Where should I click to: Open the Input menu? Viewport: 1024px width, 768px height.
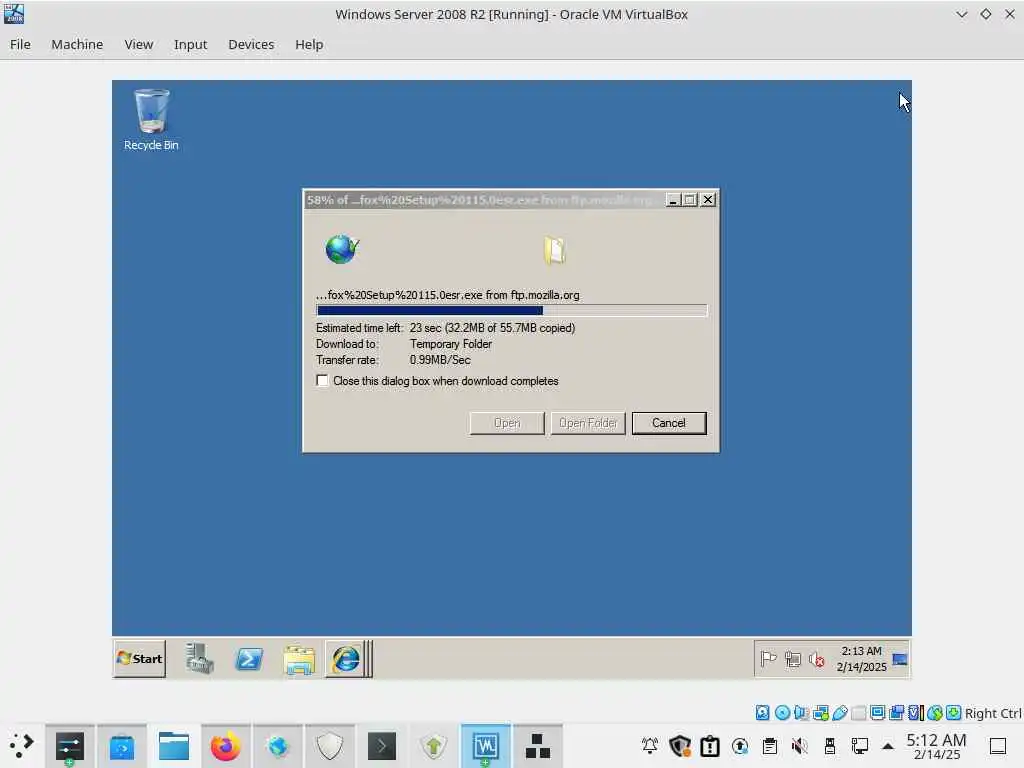coord(190,44)
